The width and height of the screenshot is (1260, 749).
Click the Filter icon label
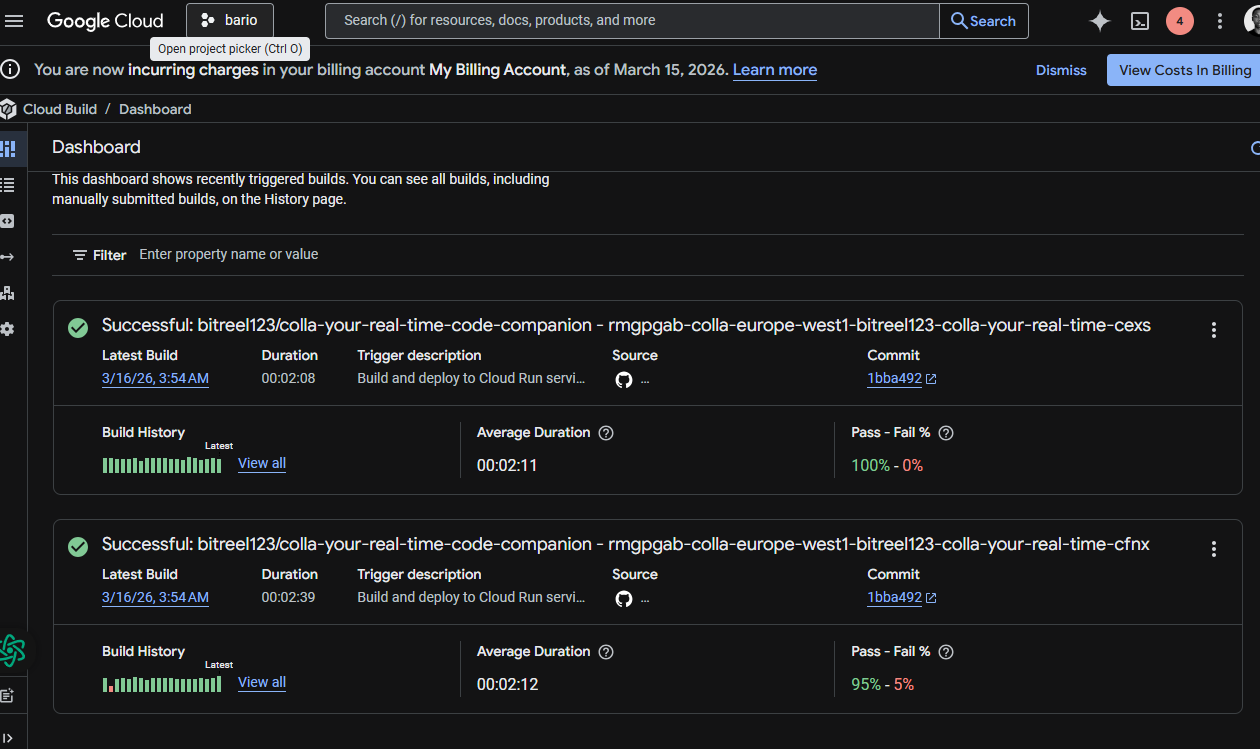pyautogui.click(x=99, y=255)
